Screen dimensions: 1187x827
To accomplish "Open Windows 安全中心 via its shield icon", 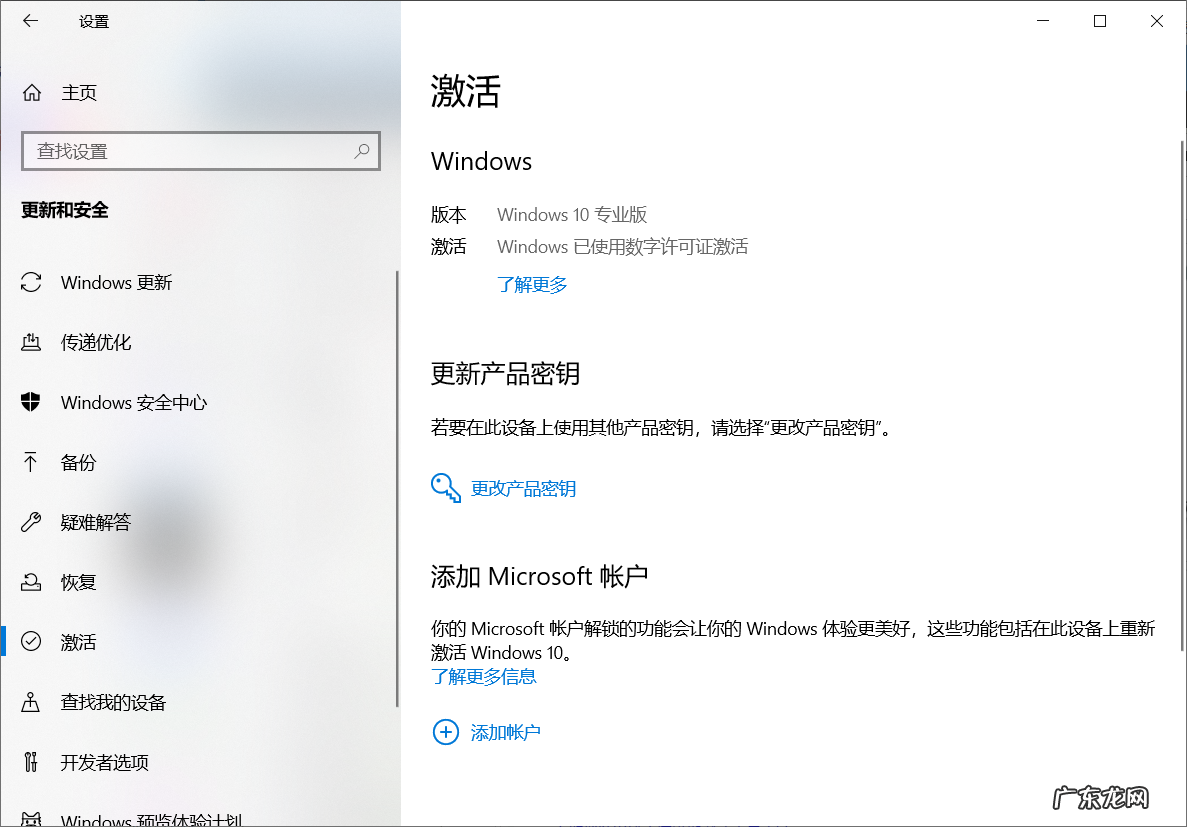I will pos(30,402).
